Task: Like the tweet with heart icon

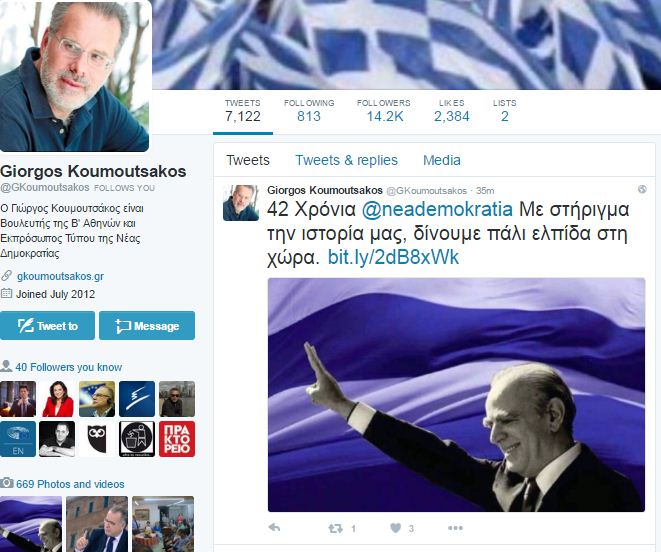Action: (x=395, y=528)
